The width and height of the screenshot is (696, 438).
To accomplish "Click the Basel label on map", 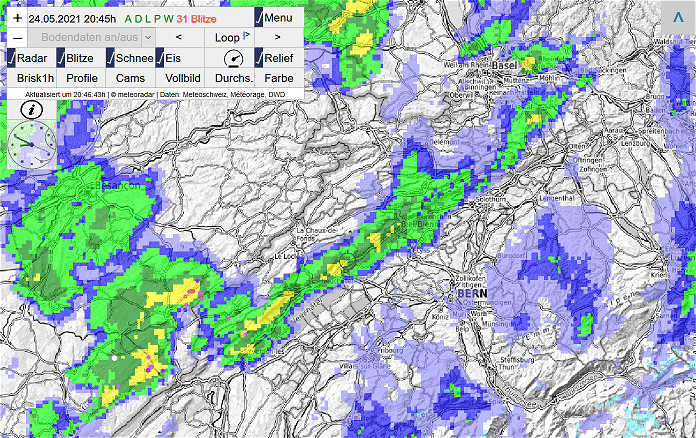I will [x=505, y=66].
